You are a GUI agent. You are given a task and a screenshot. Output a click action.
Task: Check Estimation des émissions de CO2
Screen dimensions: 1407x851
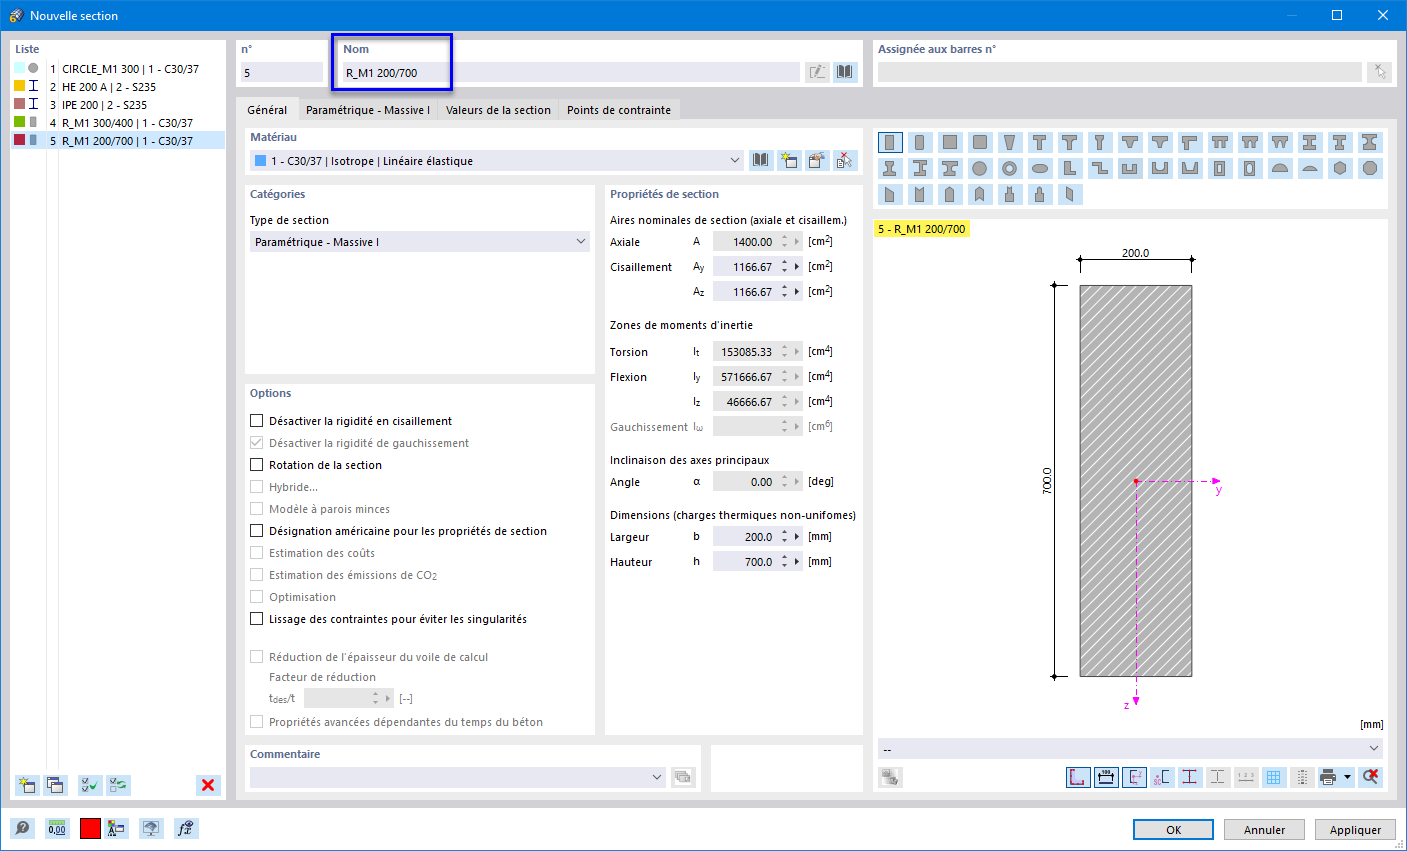tap(257, 575)
